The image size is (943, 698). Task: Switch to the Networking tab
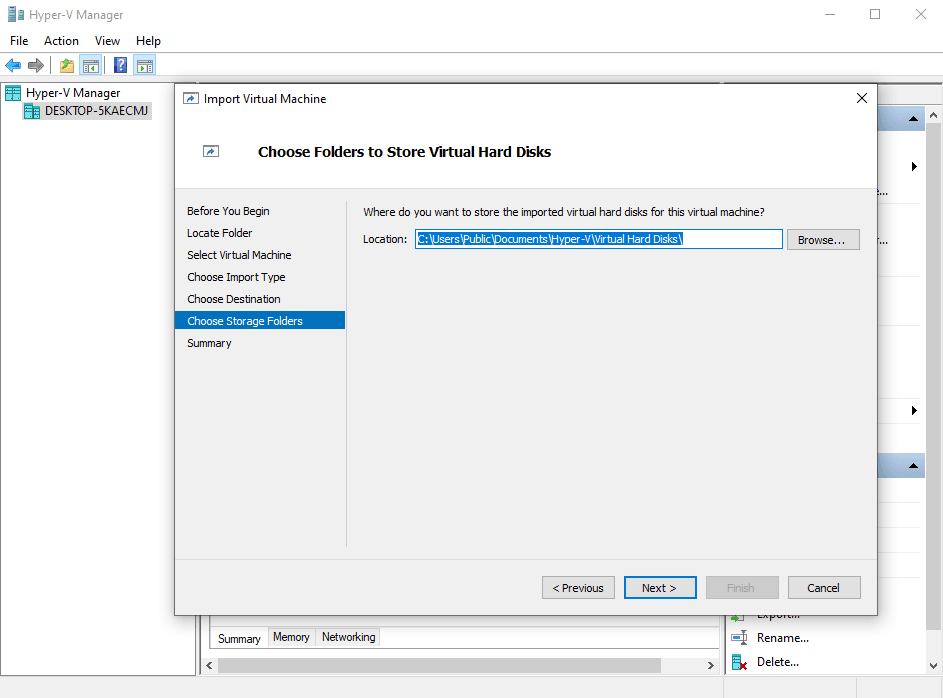click(x=348, y=637)
